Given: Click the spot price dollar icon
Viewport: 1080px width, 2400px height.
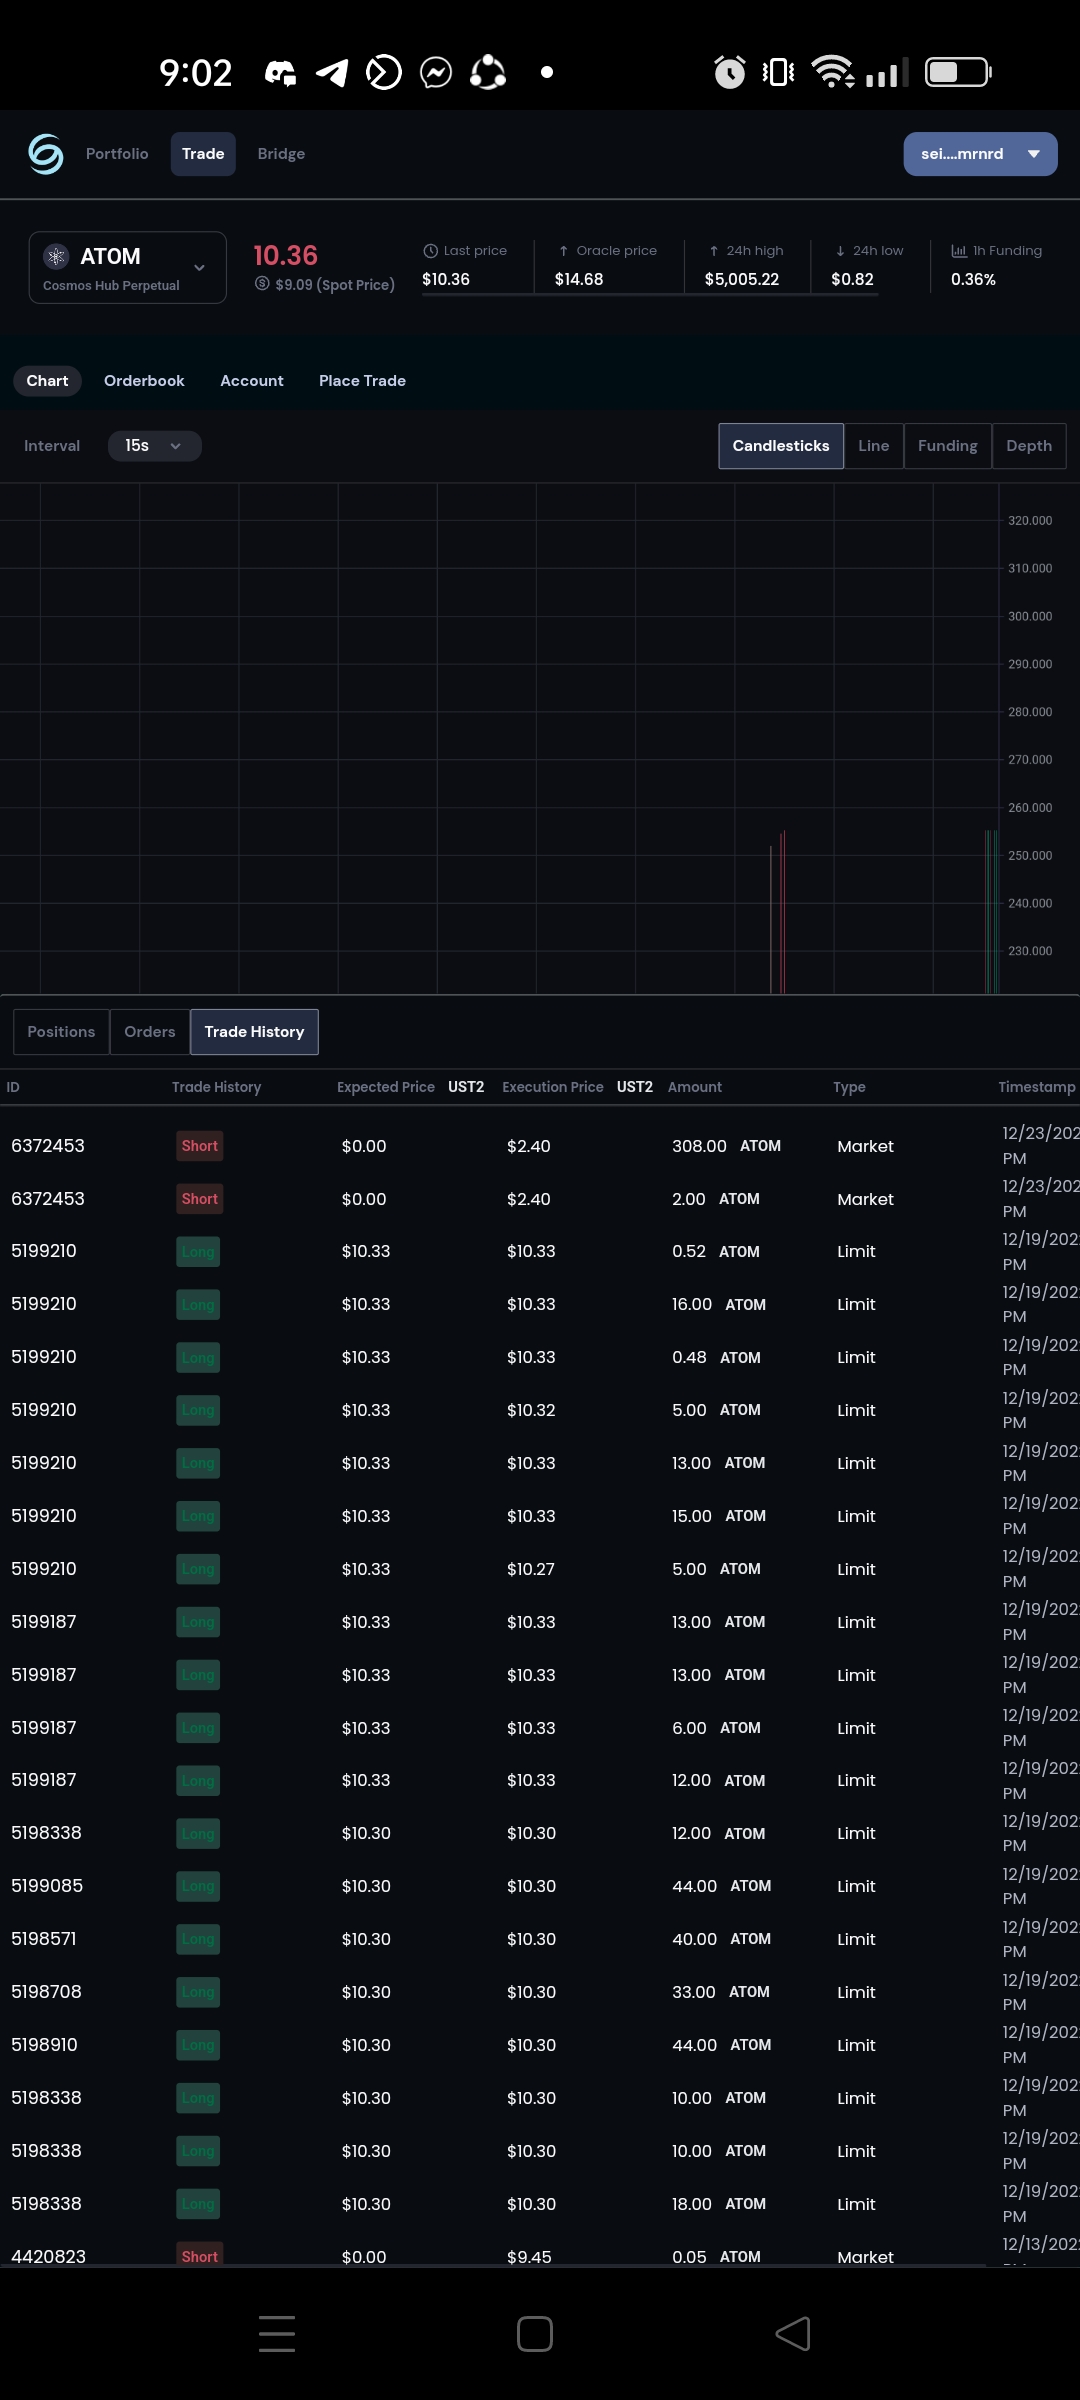Looking at the screenshot, I should (262, 284).
